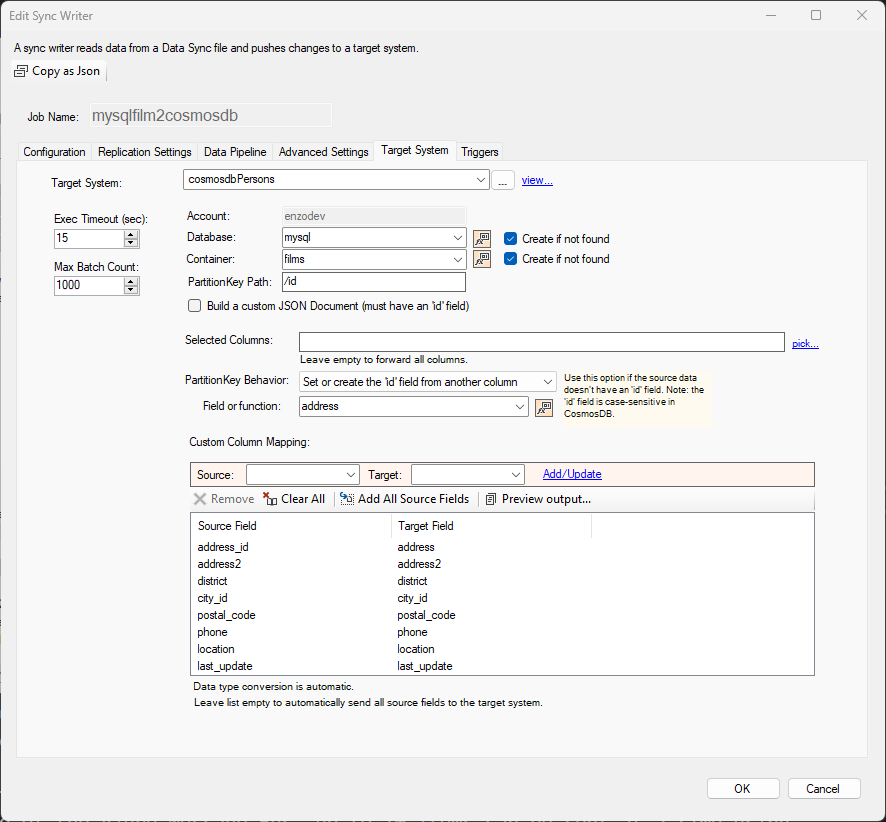
Task: Open the Target column mapping dropdown
Action: pos(515,475)
